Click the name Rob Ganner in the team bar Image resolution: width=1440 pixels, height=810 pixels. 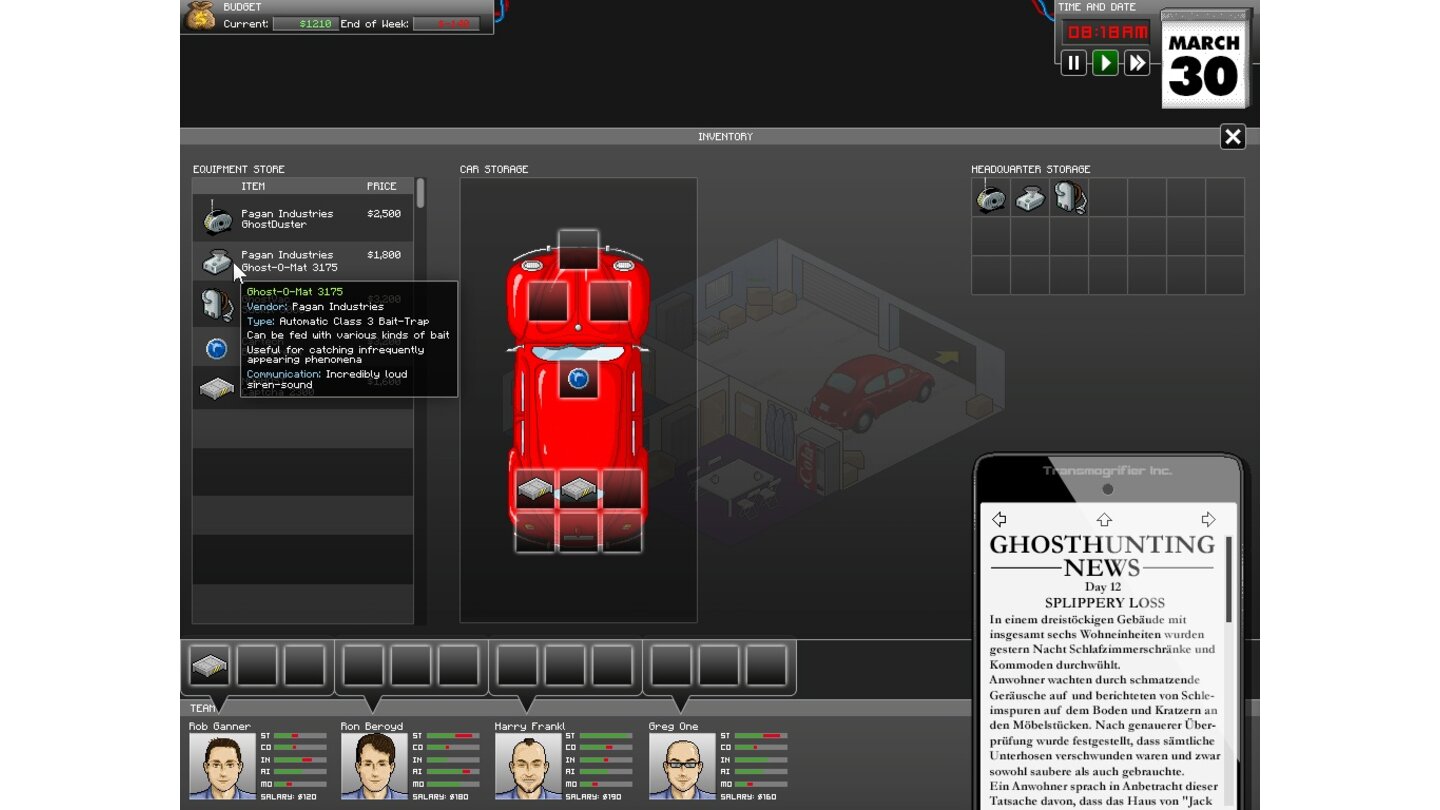(x=219, y=726)
